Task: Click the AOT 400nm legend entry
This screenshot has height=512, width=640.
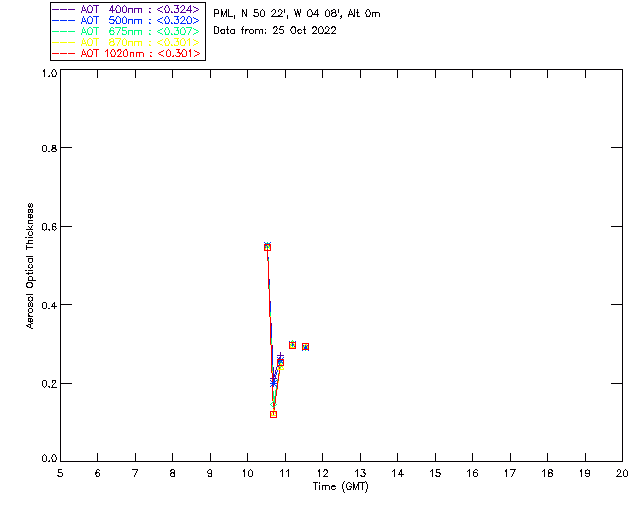Action: (x=126, y=9)
